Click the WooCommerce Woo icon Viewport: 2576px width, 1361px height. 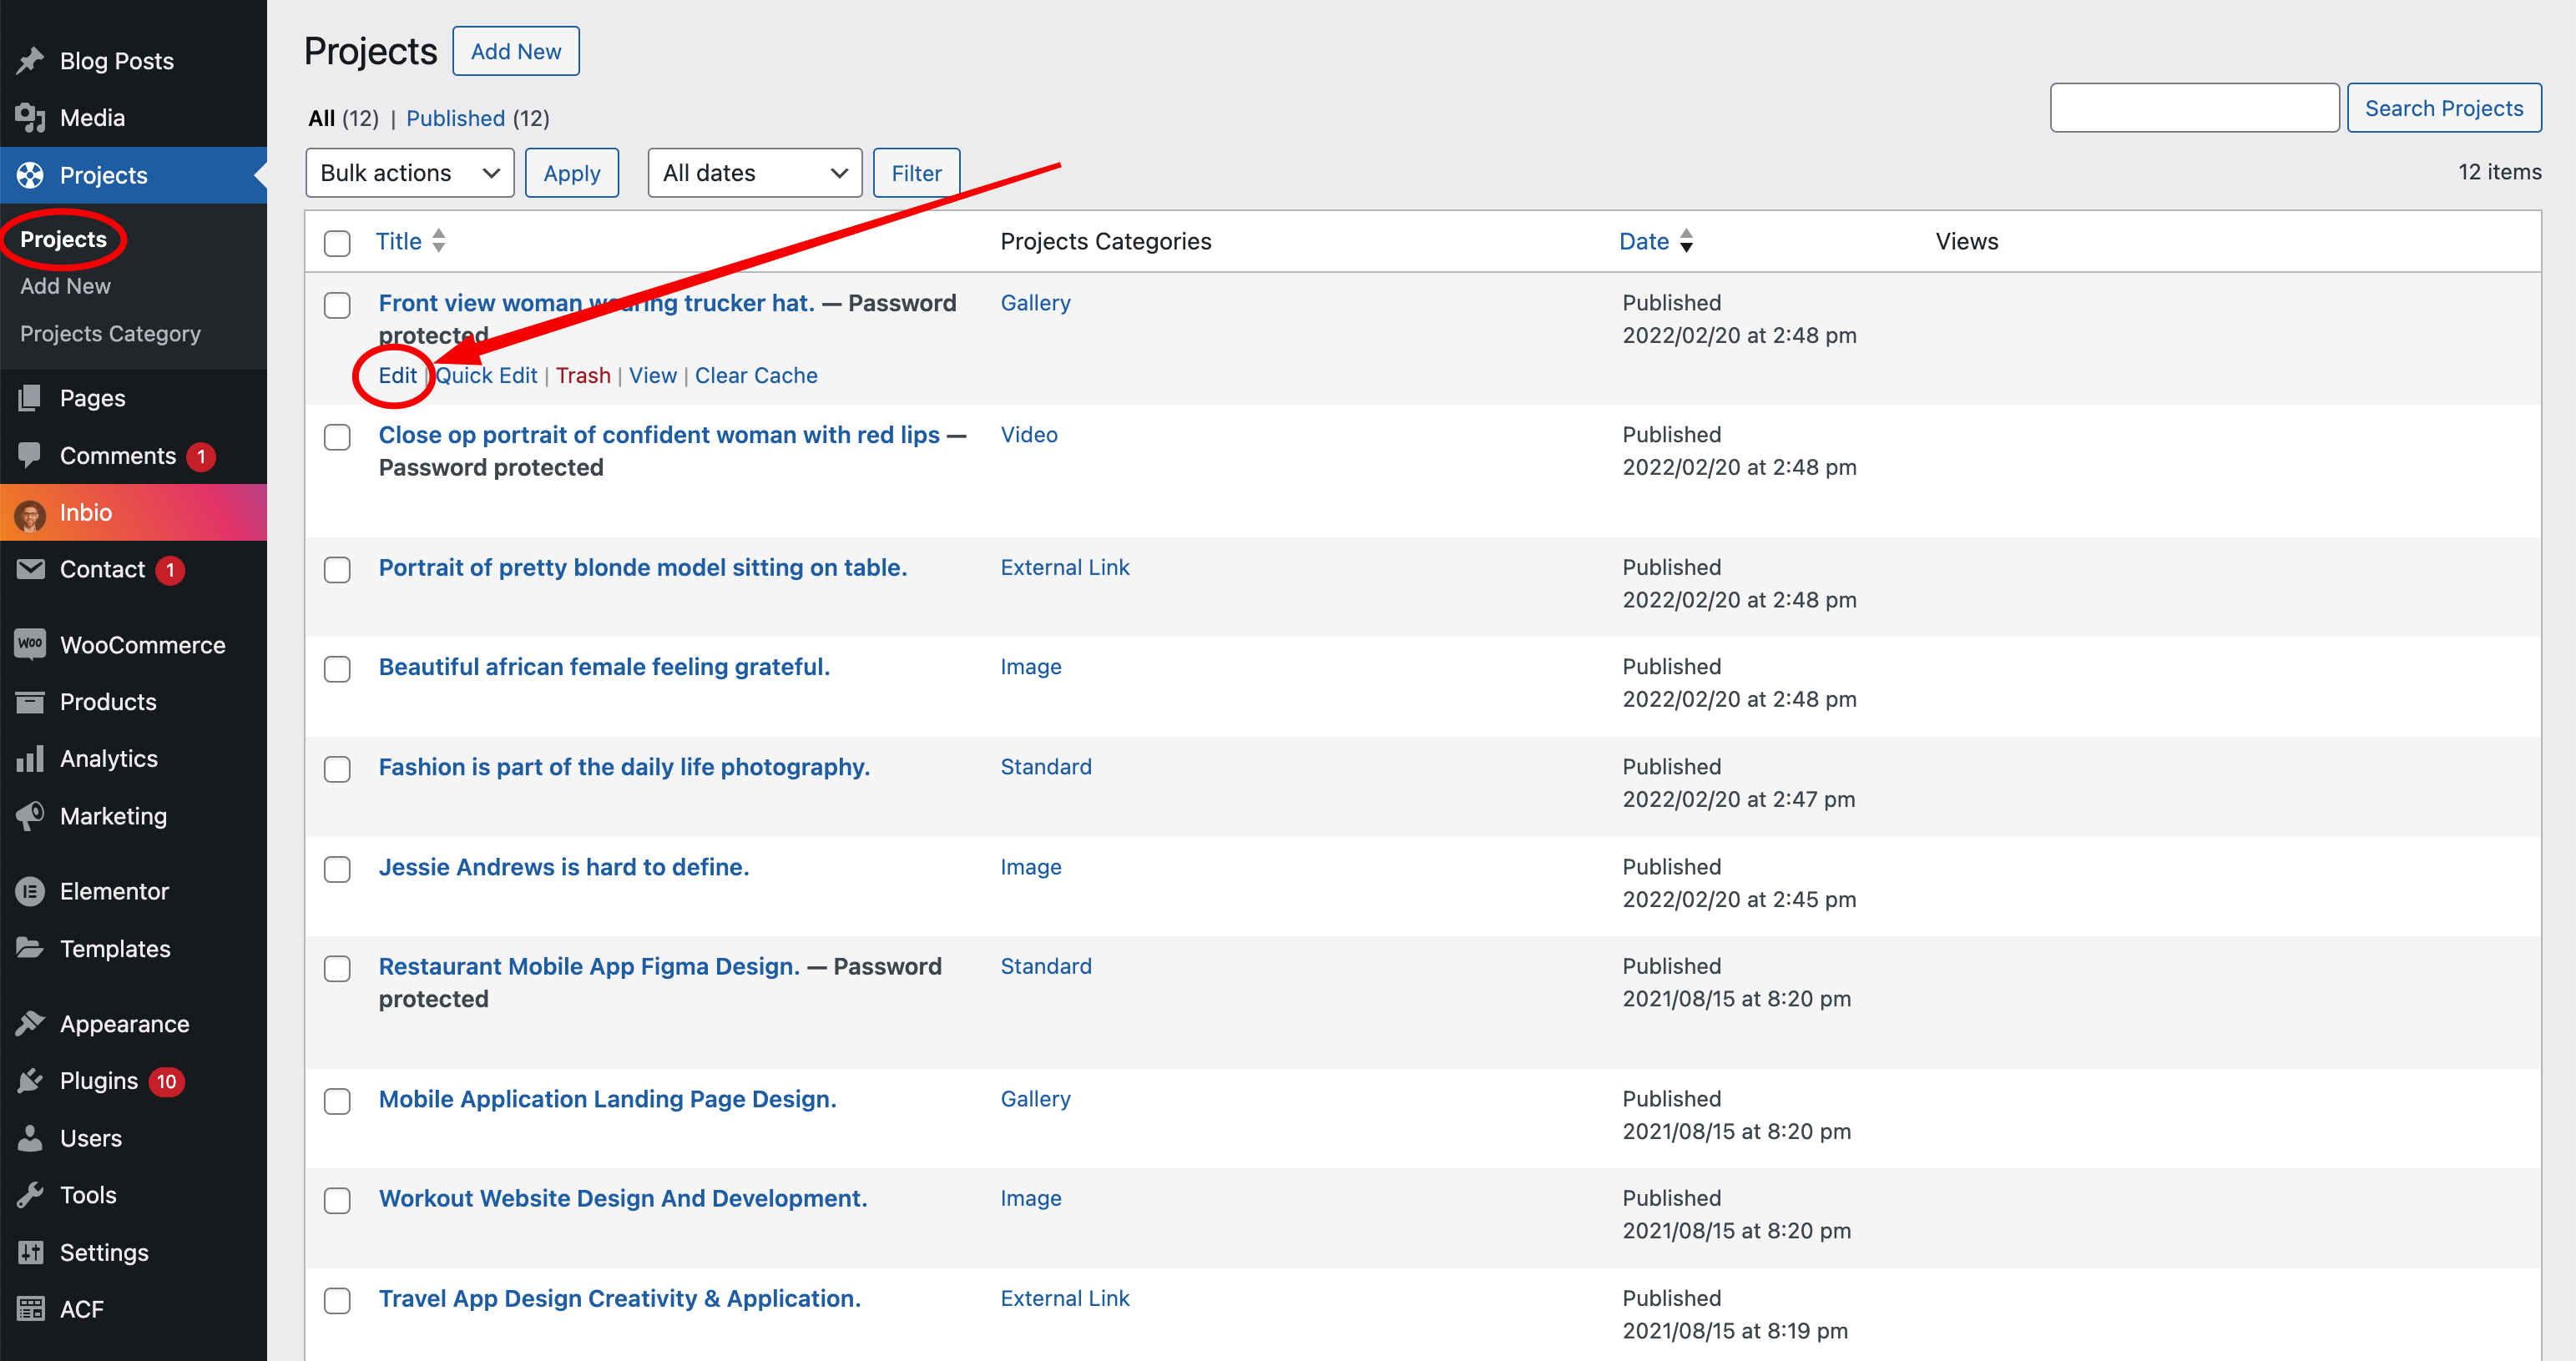[x=30, y=644]
